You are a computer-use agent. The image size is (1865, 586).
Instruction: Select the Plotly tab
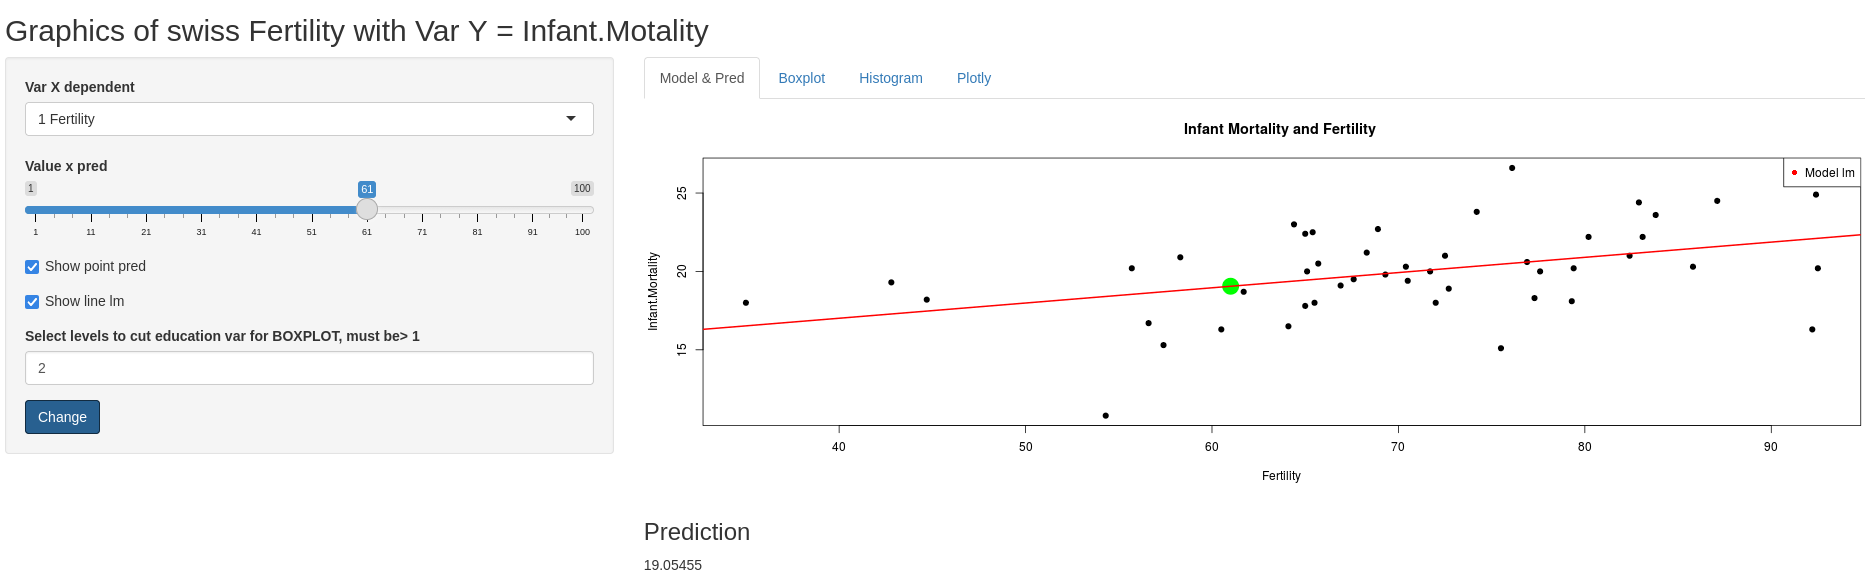[x=973, y=78]
